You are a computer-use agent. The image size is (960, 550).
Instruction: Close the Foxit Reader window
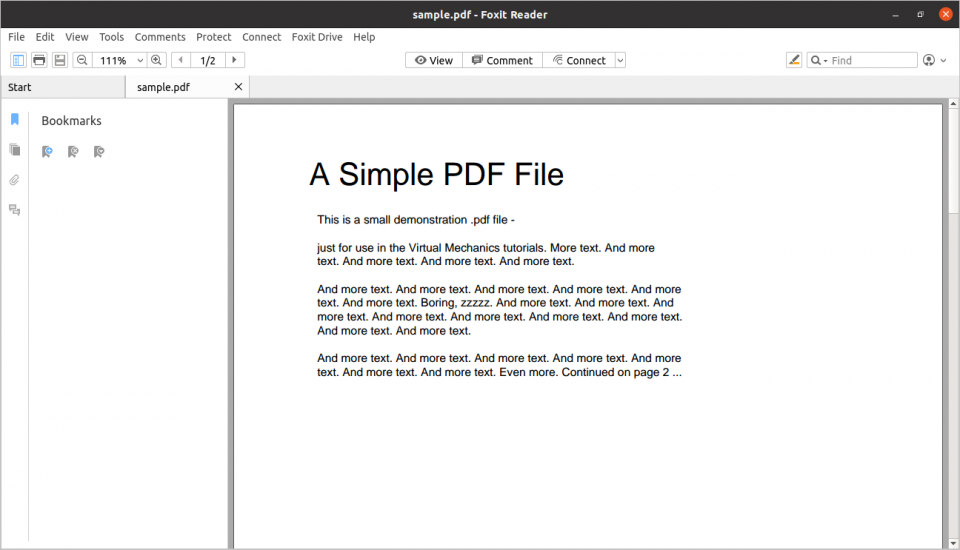click(x=945, y=14)
